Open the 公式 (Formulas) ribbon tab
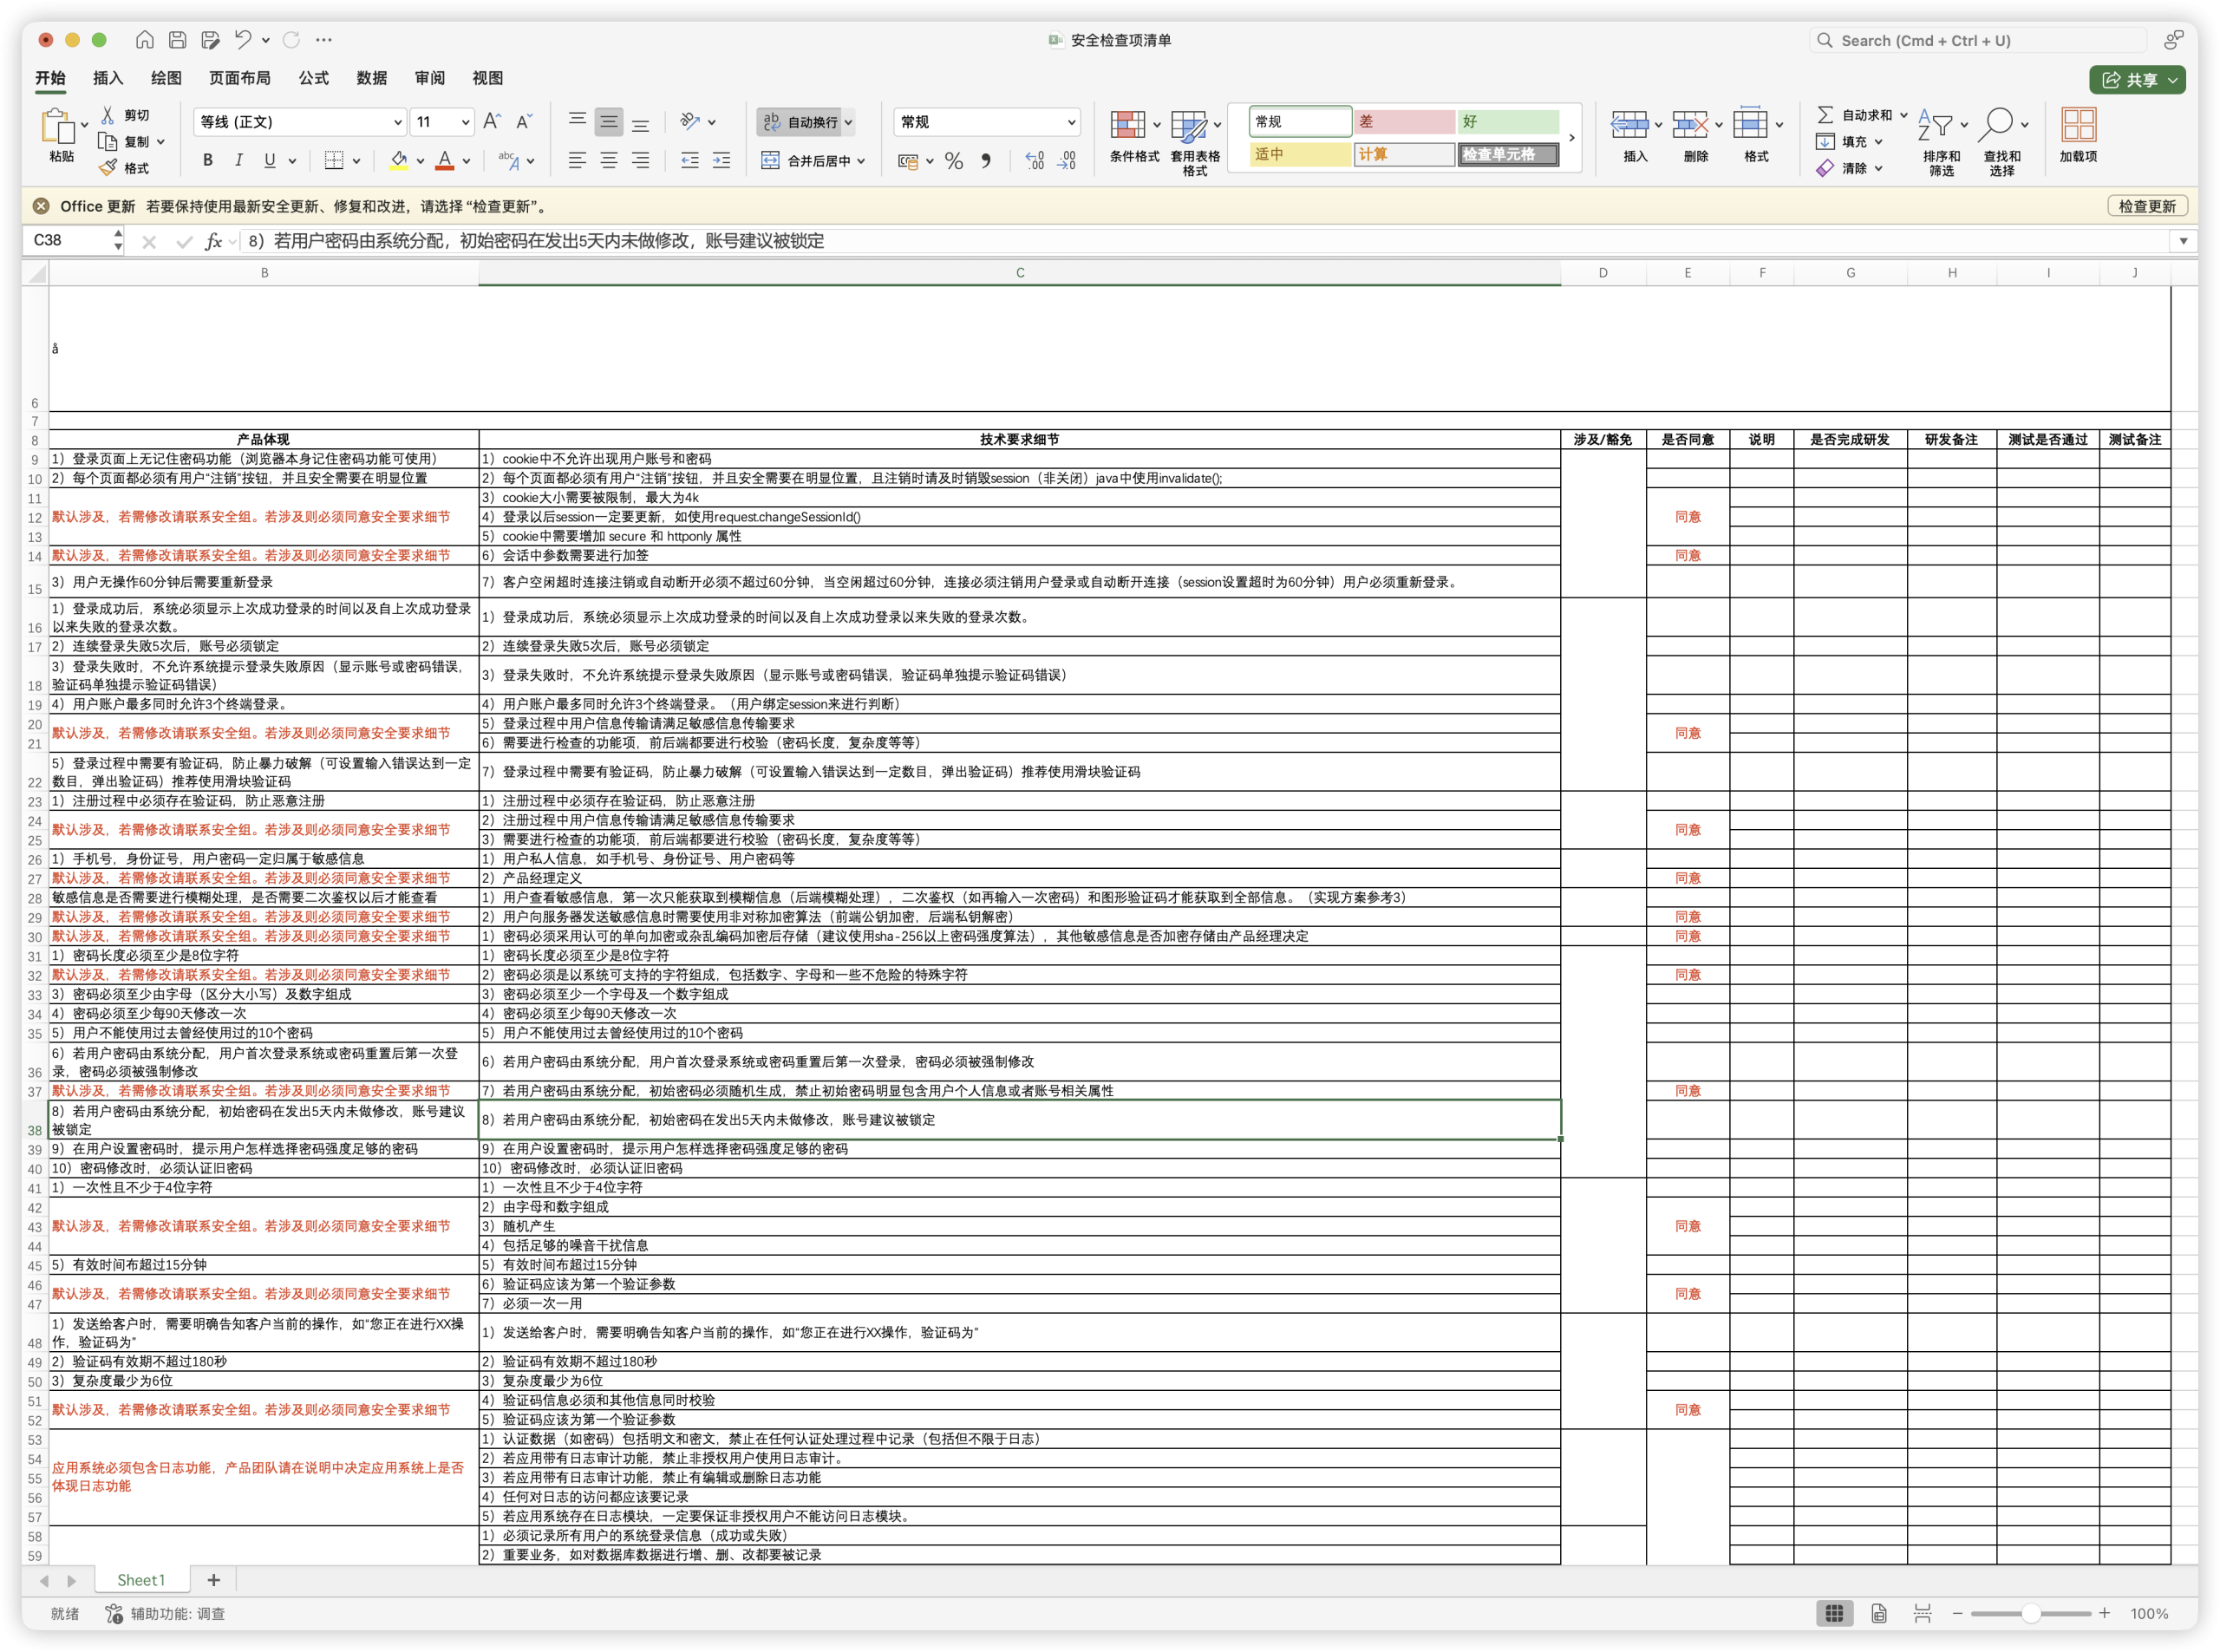 point(313,78)
